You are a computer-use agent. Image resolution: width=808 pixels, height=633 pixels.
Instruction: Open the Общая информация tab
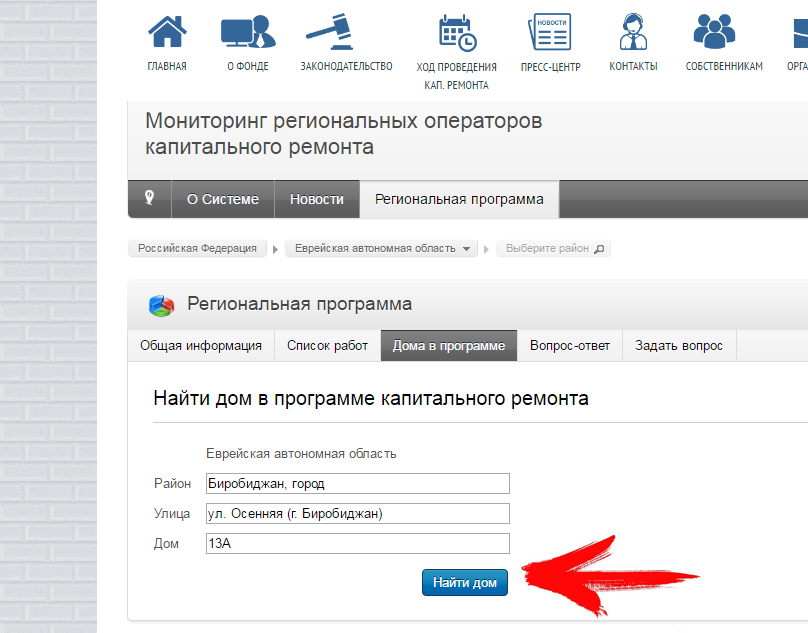[201, 345]
